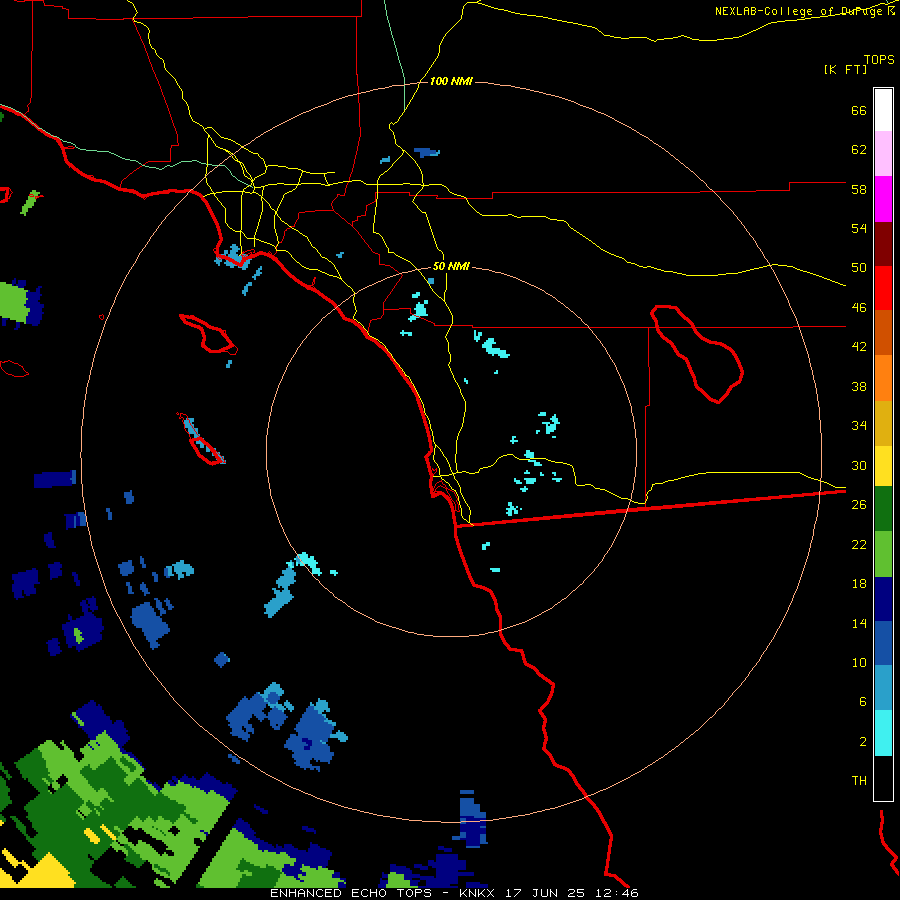Click the legend value "54"
Viewport: 900px width, 900px height.
pyautogui.click(x=859, y=228)
